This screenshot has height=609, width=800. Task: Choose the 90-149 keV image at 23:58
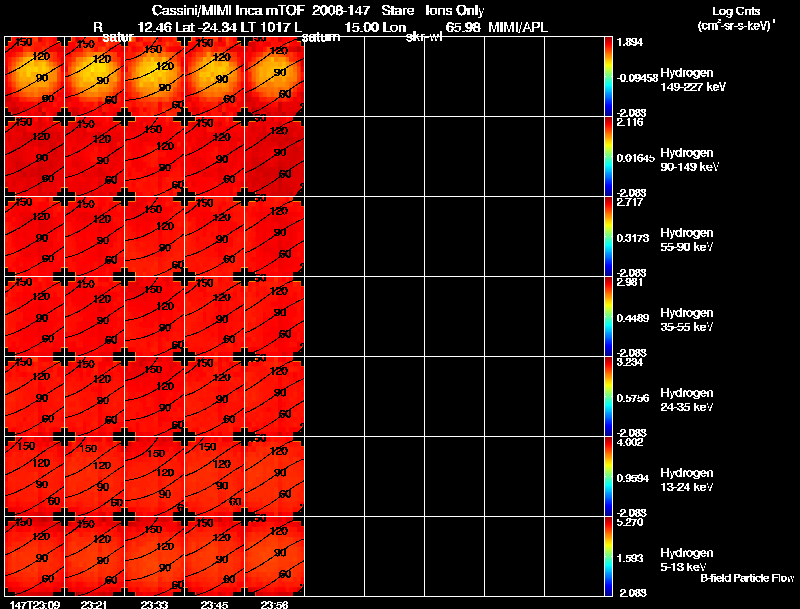pos(274,156)
